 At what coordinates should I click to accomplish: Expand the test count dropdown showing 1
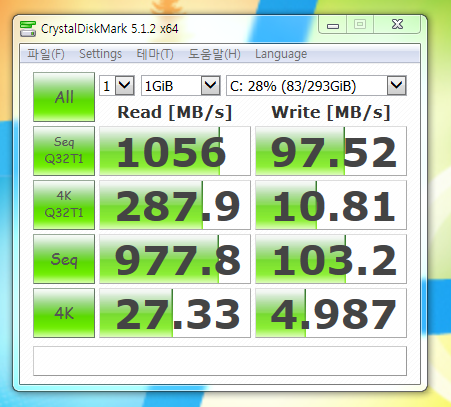117,86
